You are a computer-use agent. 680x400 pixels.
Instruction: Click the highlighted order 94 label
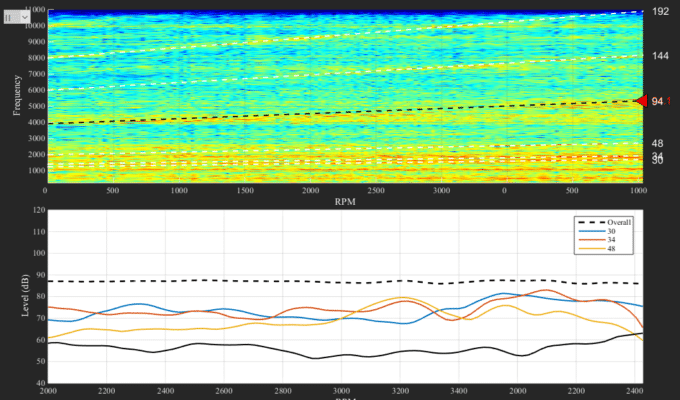(x=658, y=102)
